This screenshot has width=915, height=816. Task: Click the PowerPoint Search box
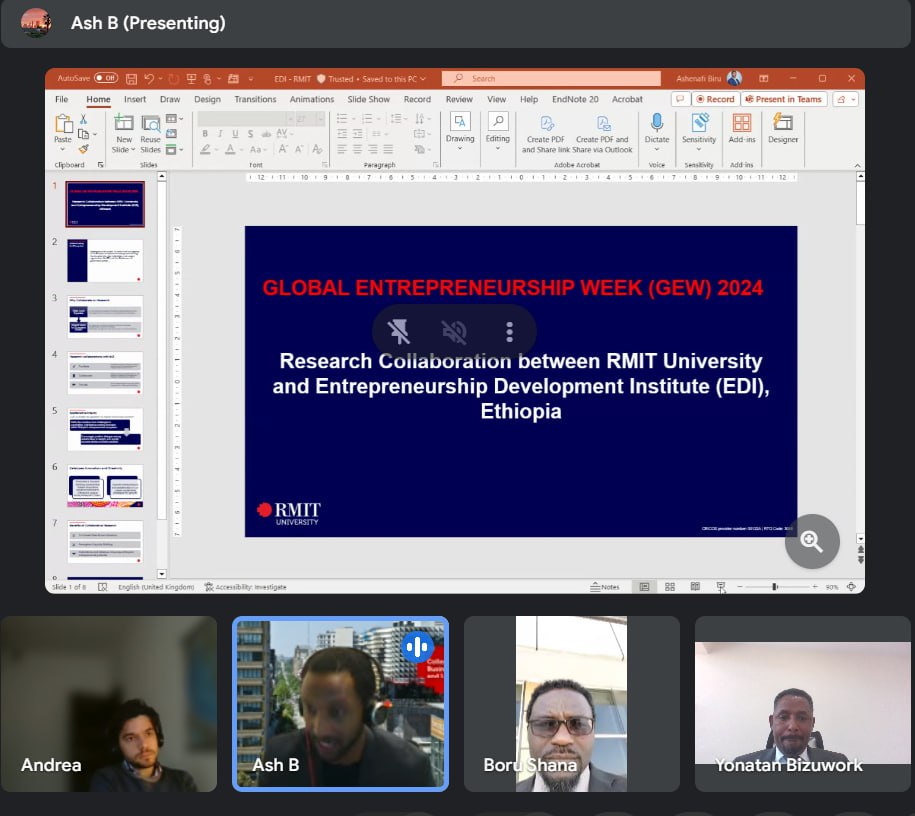[x=551, y=78]
